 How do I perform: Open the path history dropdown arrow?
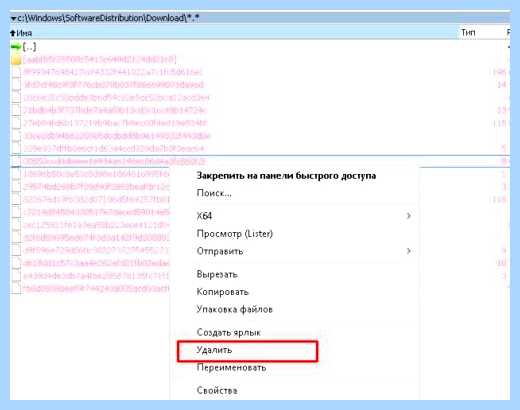point(13,18)
